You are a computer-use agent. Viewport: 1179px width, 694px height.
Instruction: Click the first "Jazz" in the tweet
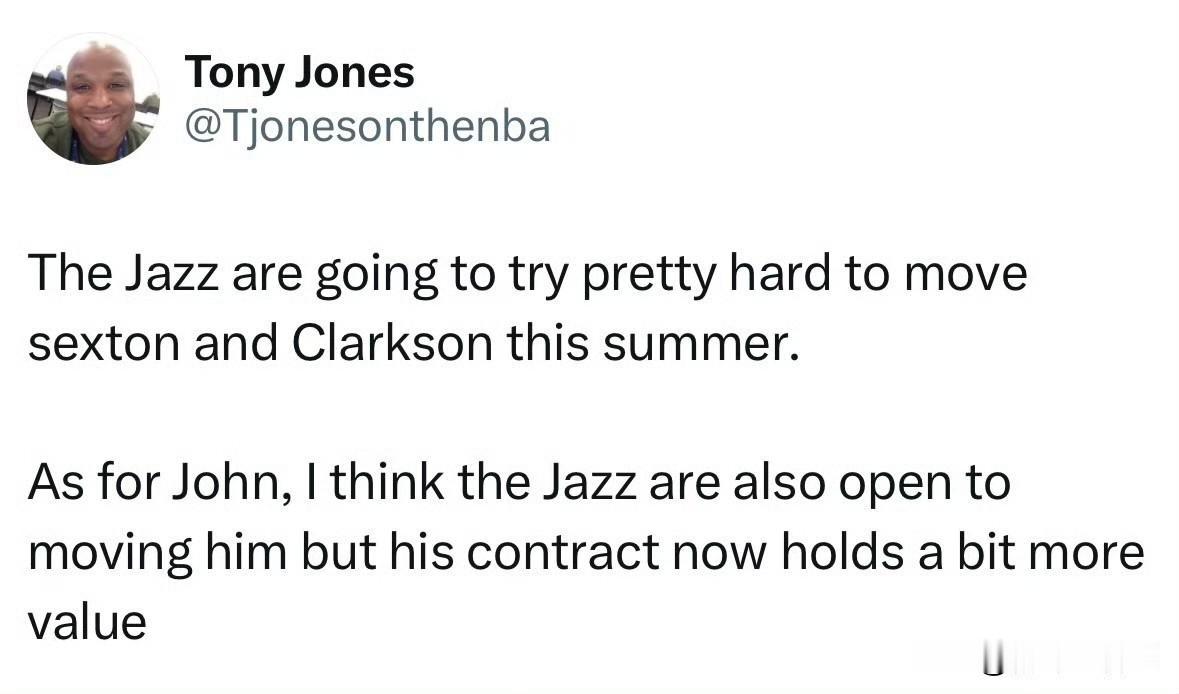(171, 274)
